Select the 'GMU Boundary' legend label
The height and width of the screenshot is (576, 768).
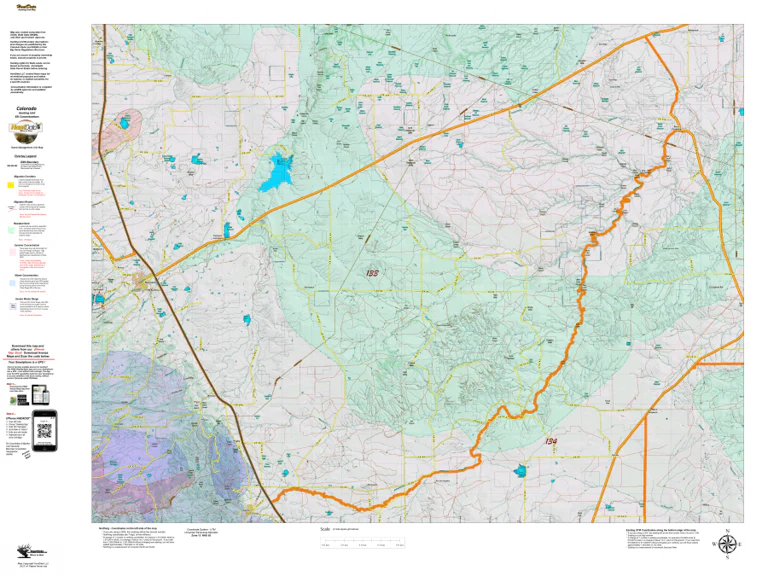coord(27,162)
